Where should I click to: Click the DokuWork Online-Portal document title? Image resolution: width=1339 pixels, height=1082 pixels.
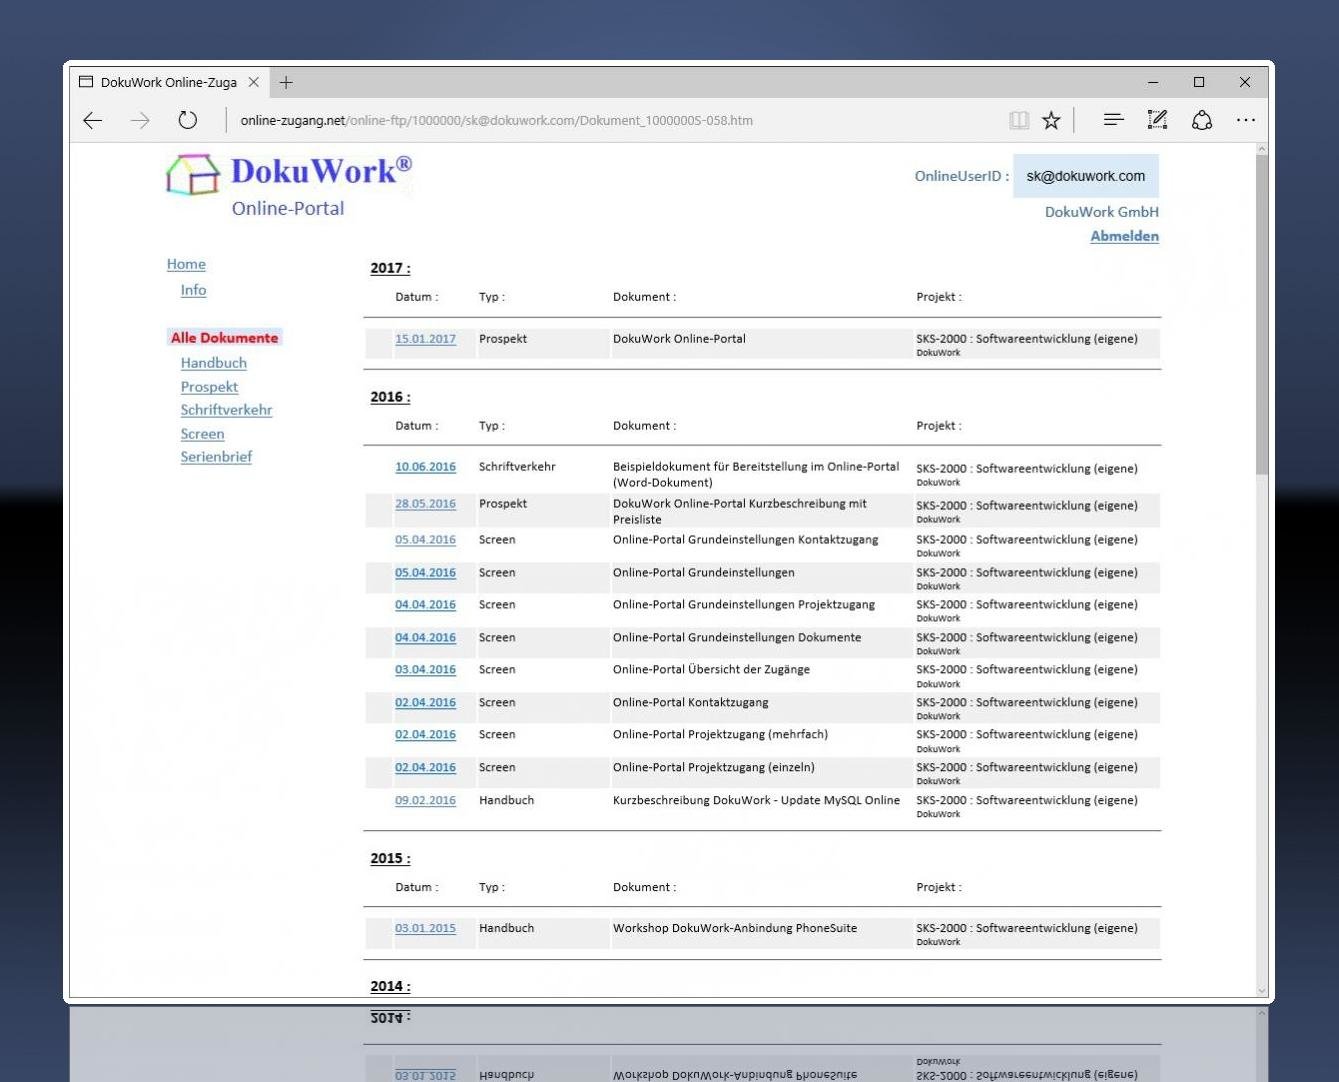[679, 339]
